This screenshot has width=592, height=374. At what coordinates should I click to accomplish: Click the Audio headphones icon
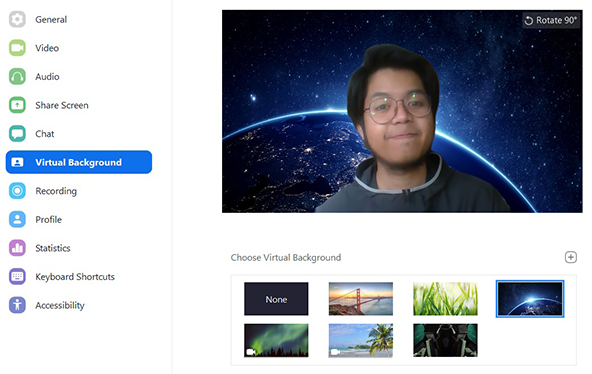pyautogui.click(x=17, y=77)
